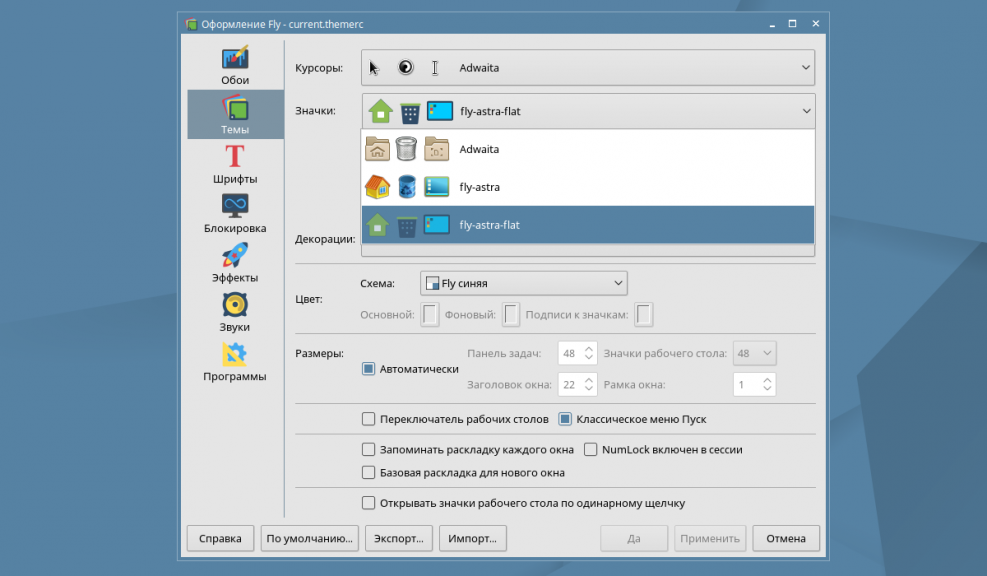
Task: Open the Программы section icon
Action: [235, 355]
